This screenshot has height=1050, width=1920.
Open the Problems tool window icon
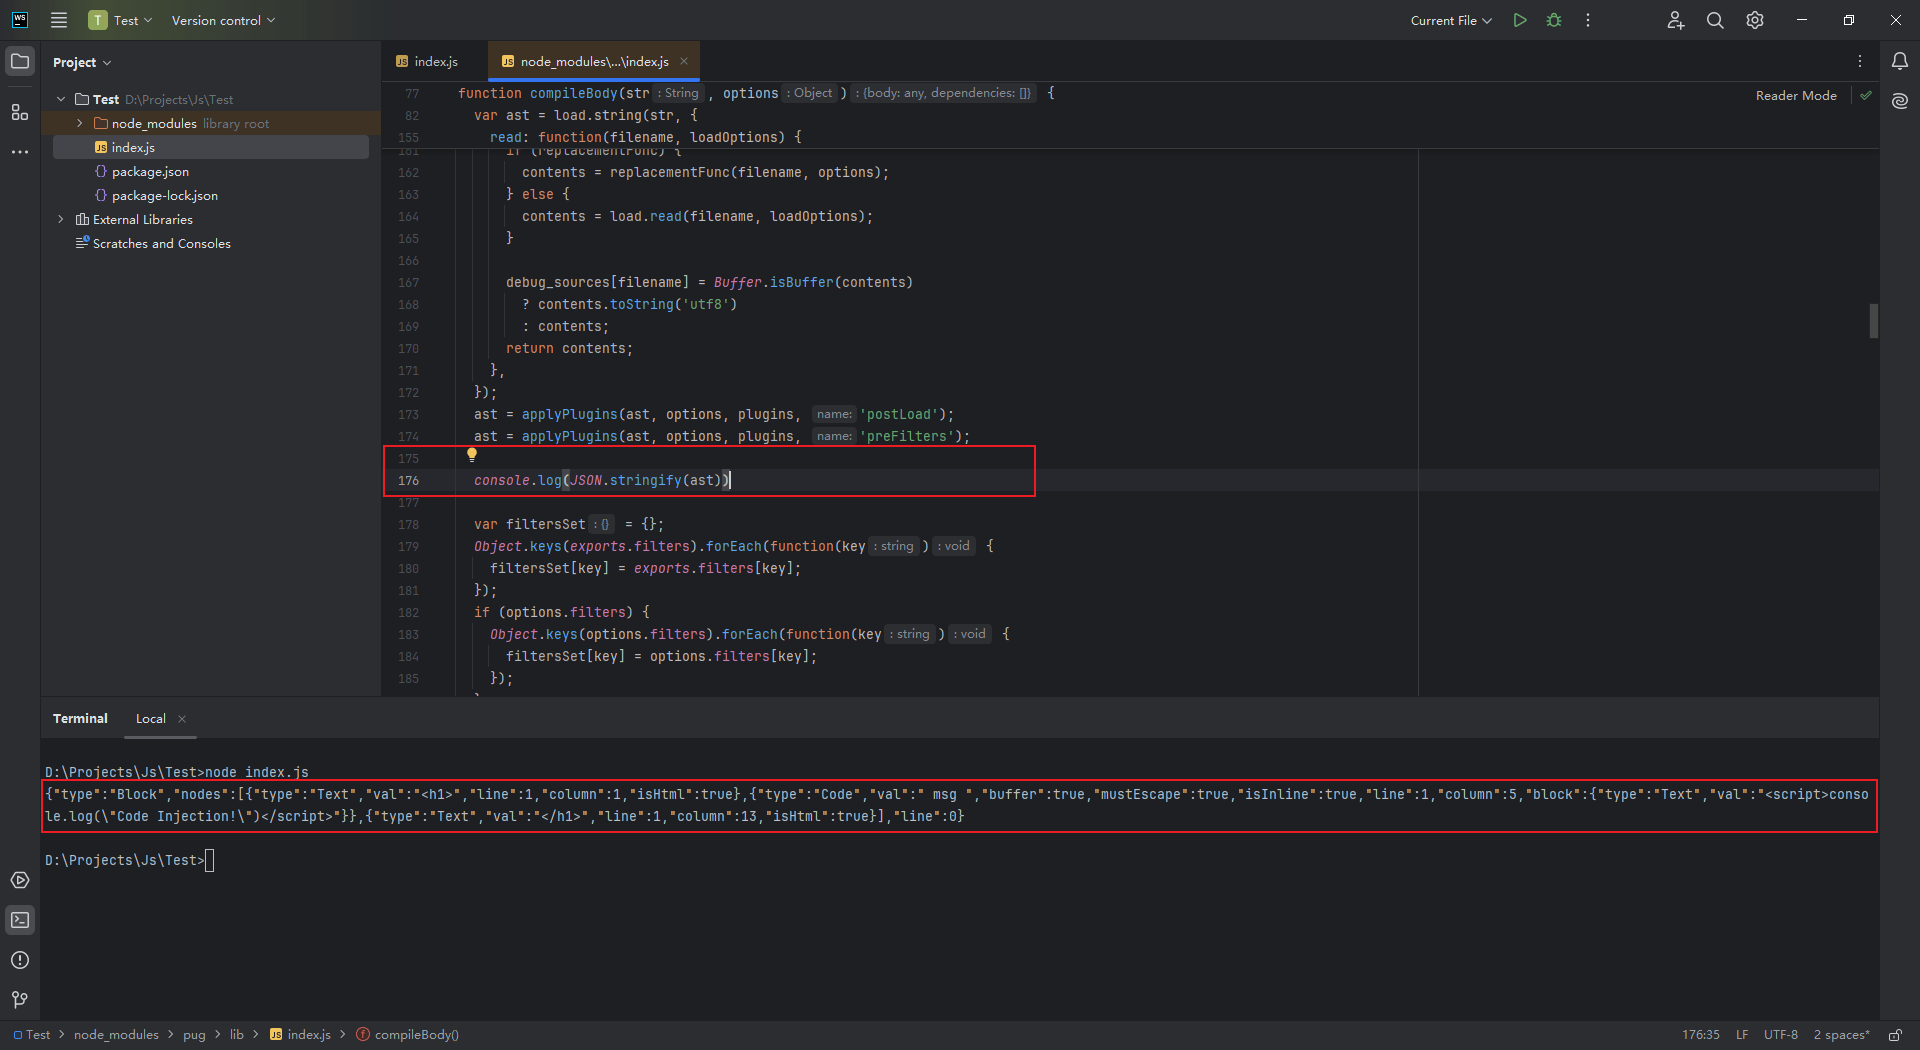pyautogui.click(x=20, y=960)
